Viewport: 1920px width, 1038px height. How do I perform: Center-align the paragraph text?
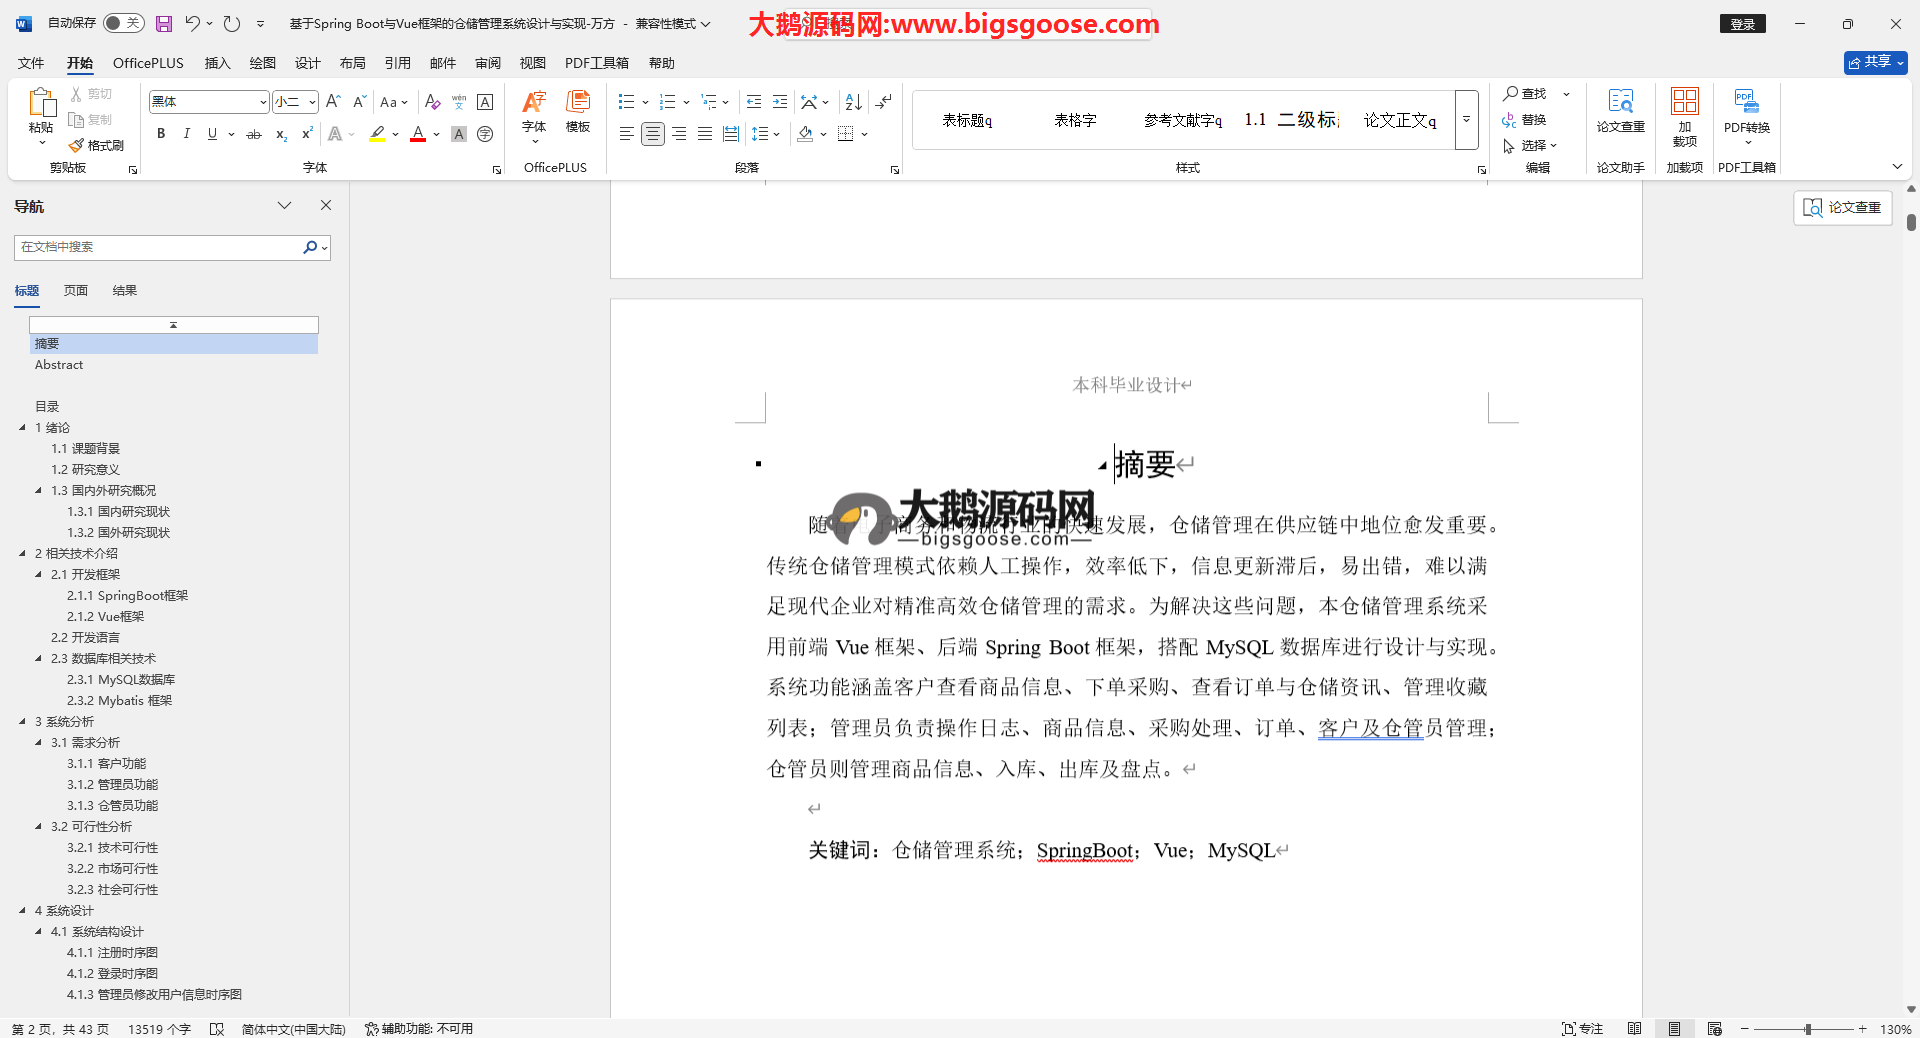(x=652, y=134)
